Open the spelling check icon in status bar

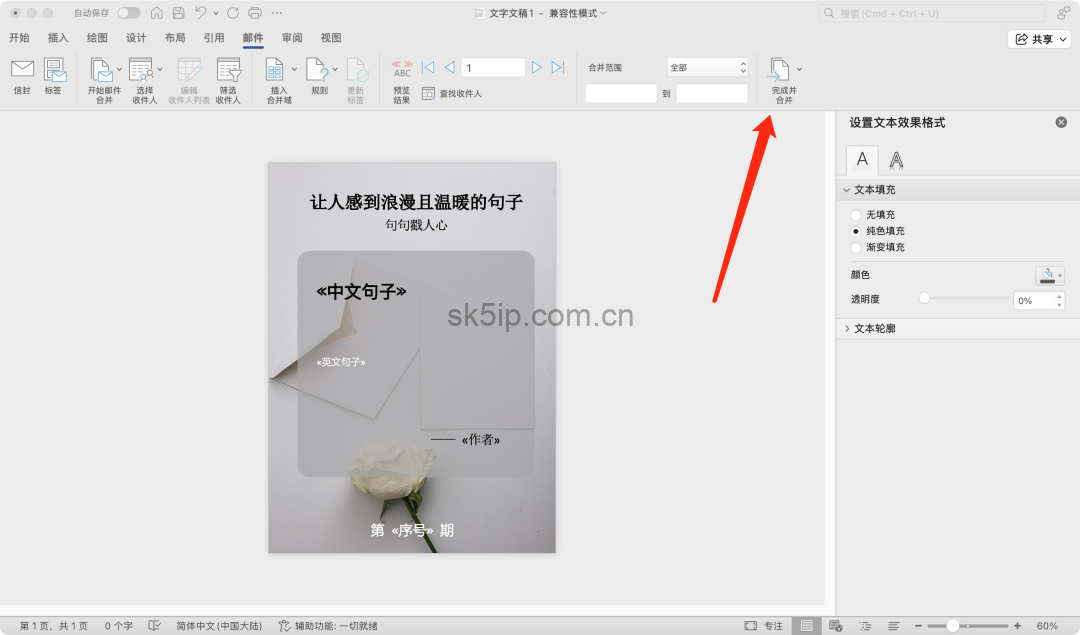[x=154, y=624]
